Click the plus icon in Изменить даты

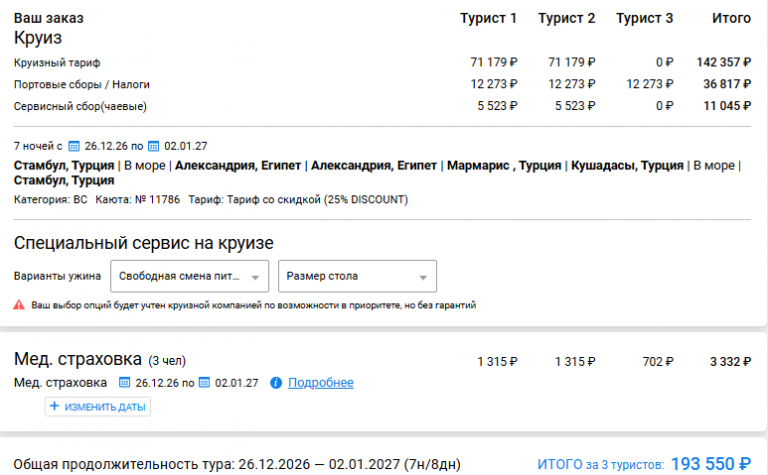tap(54, 406)
